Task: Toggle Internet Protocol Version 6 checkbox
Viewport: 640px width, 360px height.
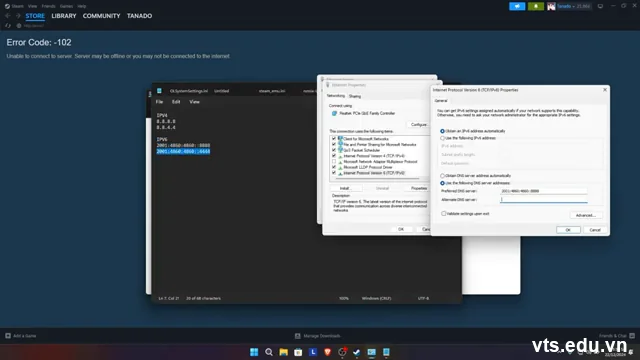Action: point(334,173)
